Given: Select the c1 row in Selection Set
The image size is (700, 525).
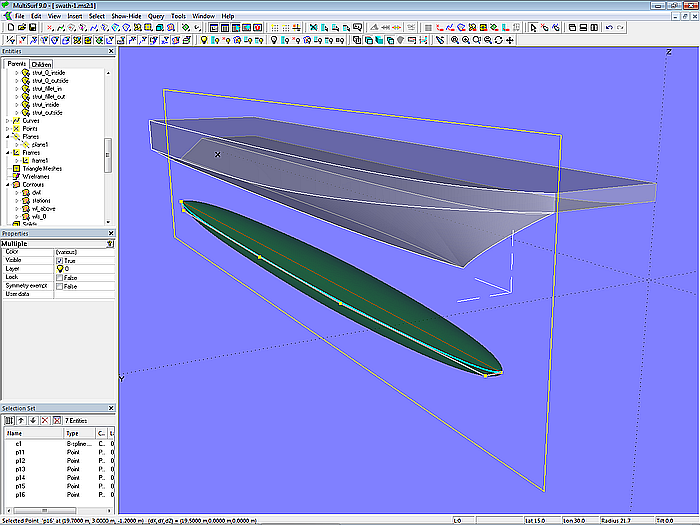Looking at the screenshot, I should (17, 442).
